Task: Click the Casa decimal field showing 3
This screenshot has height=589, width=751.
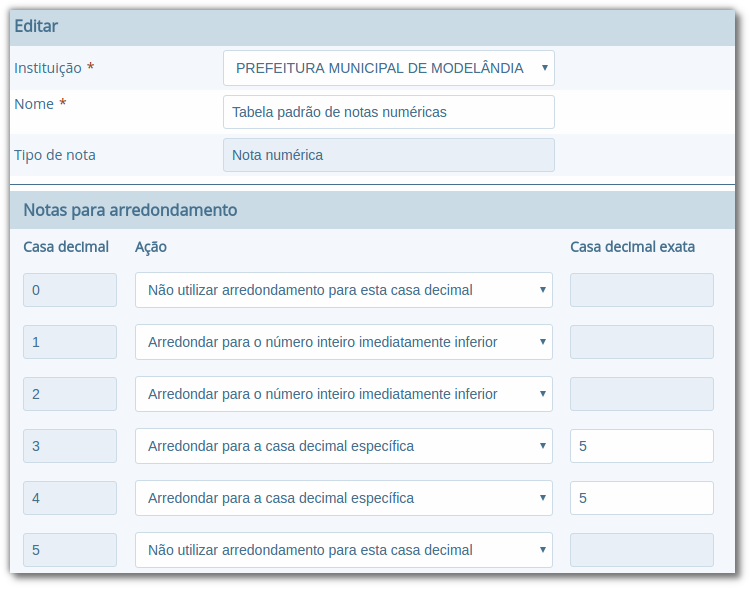Action: click(x=70, y=446)
